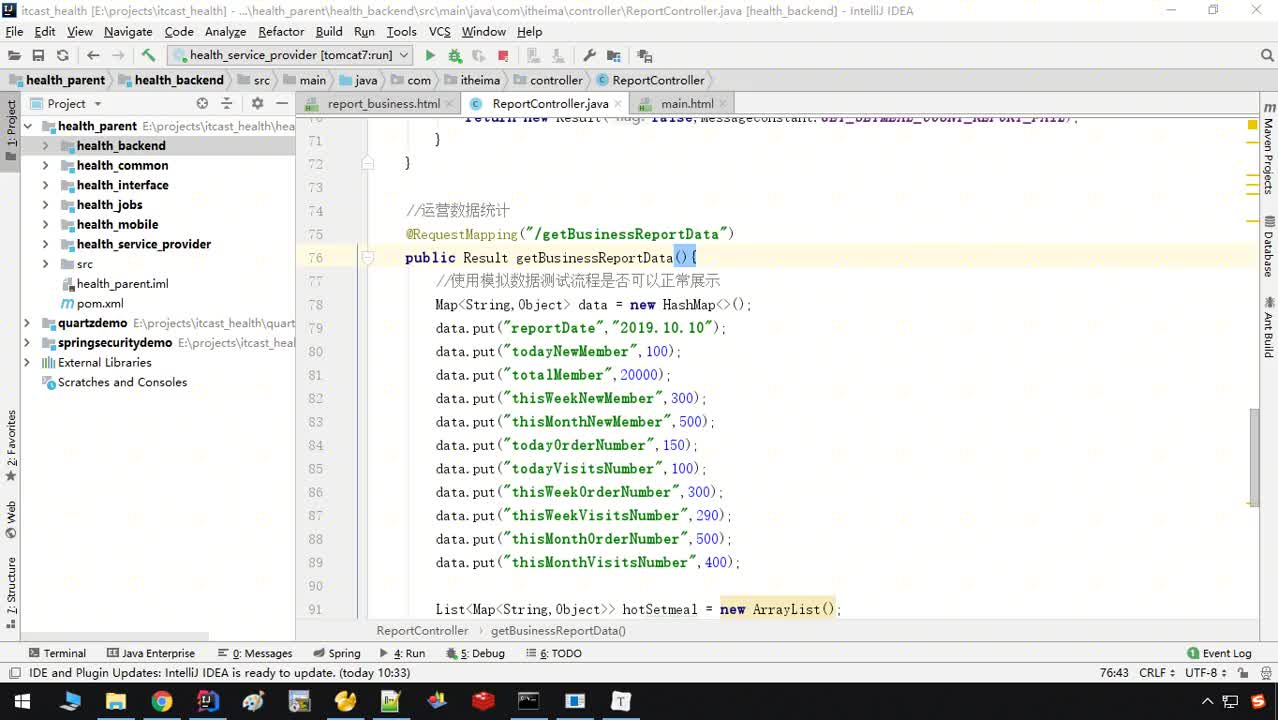Screen dimensions: 1278x720
Task: Run with coverage icon
Action: pos(479,56)
